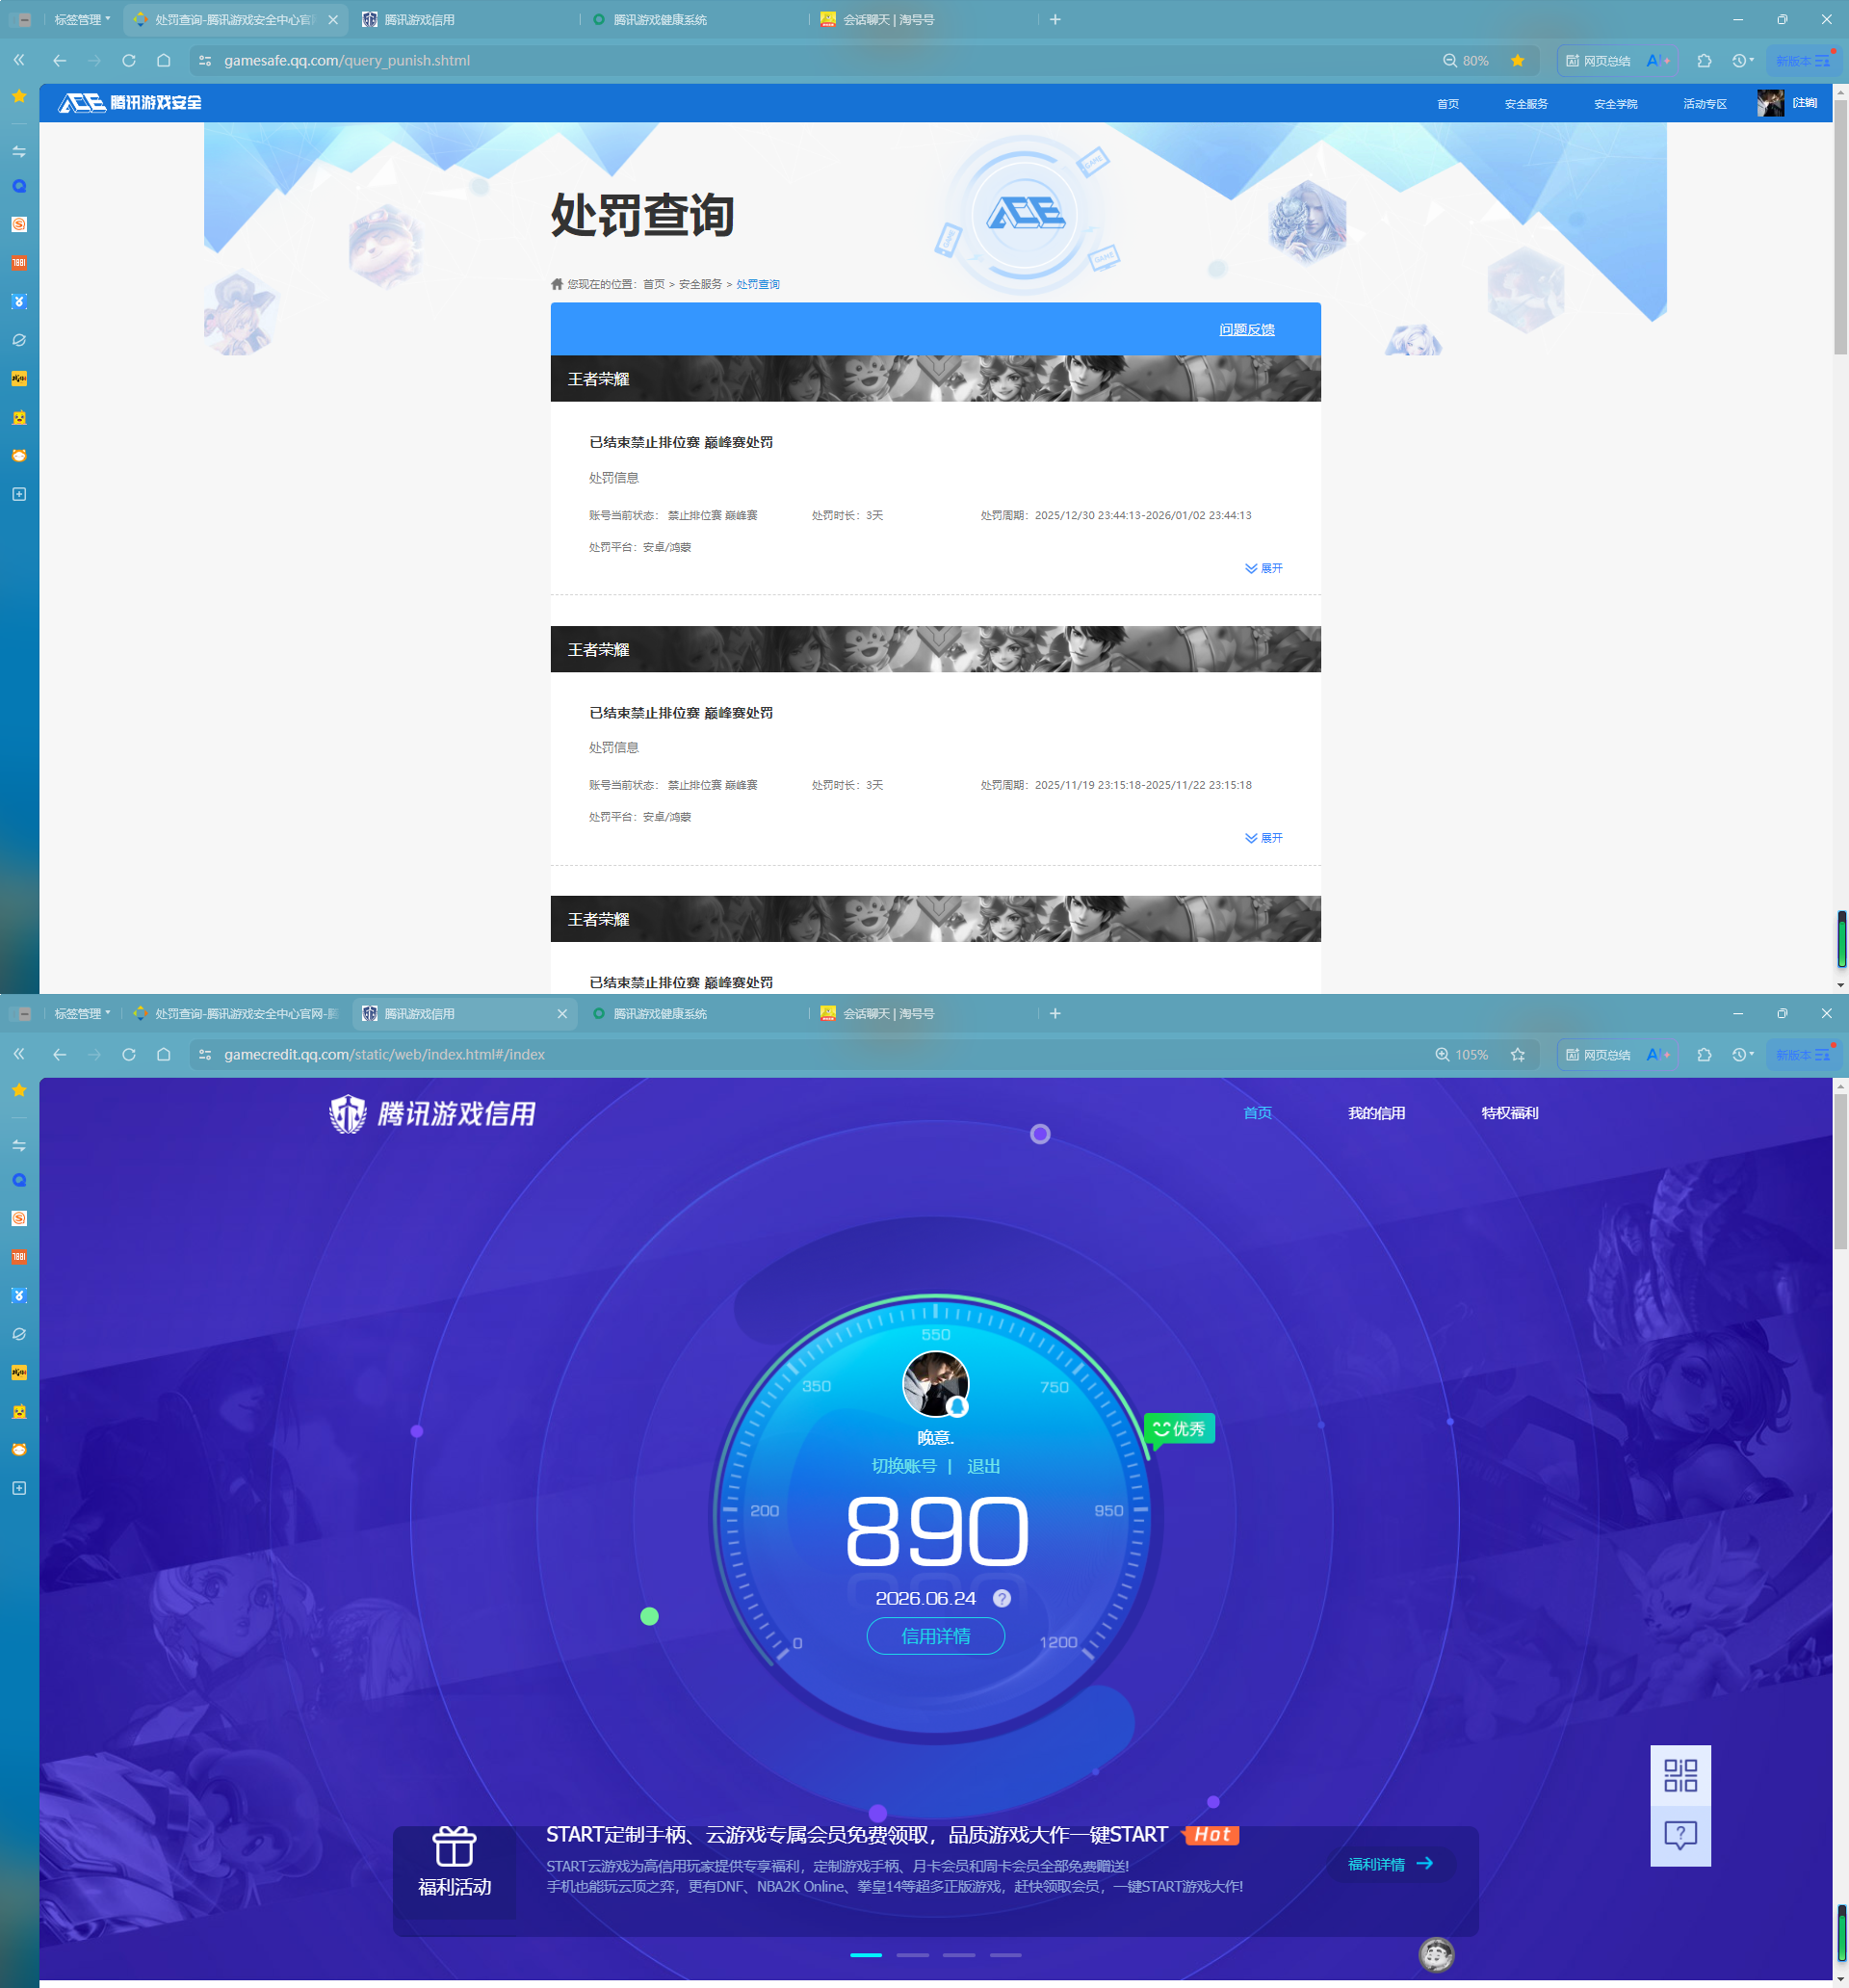Click 切换账号 under the avatar
1849x1988 pixels.
[904, 1466]
